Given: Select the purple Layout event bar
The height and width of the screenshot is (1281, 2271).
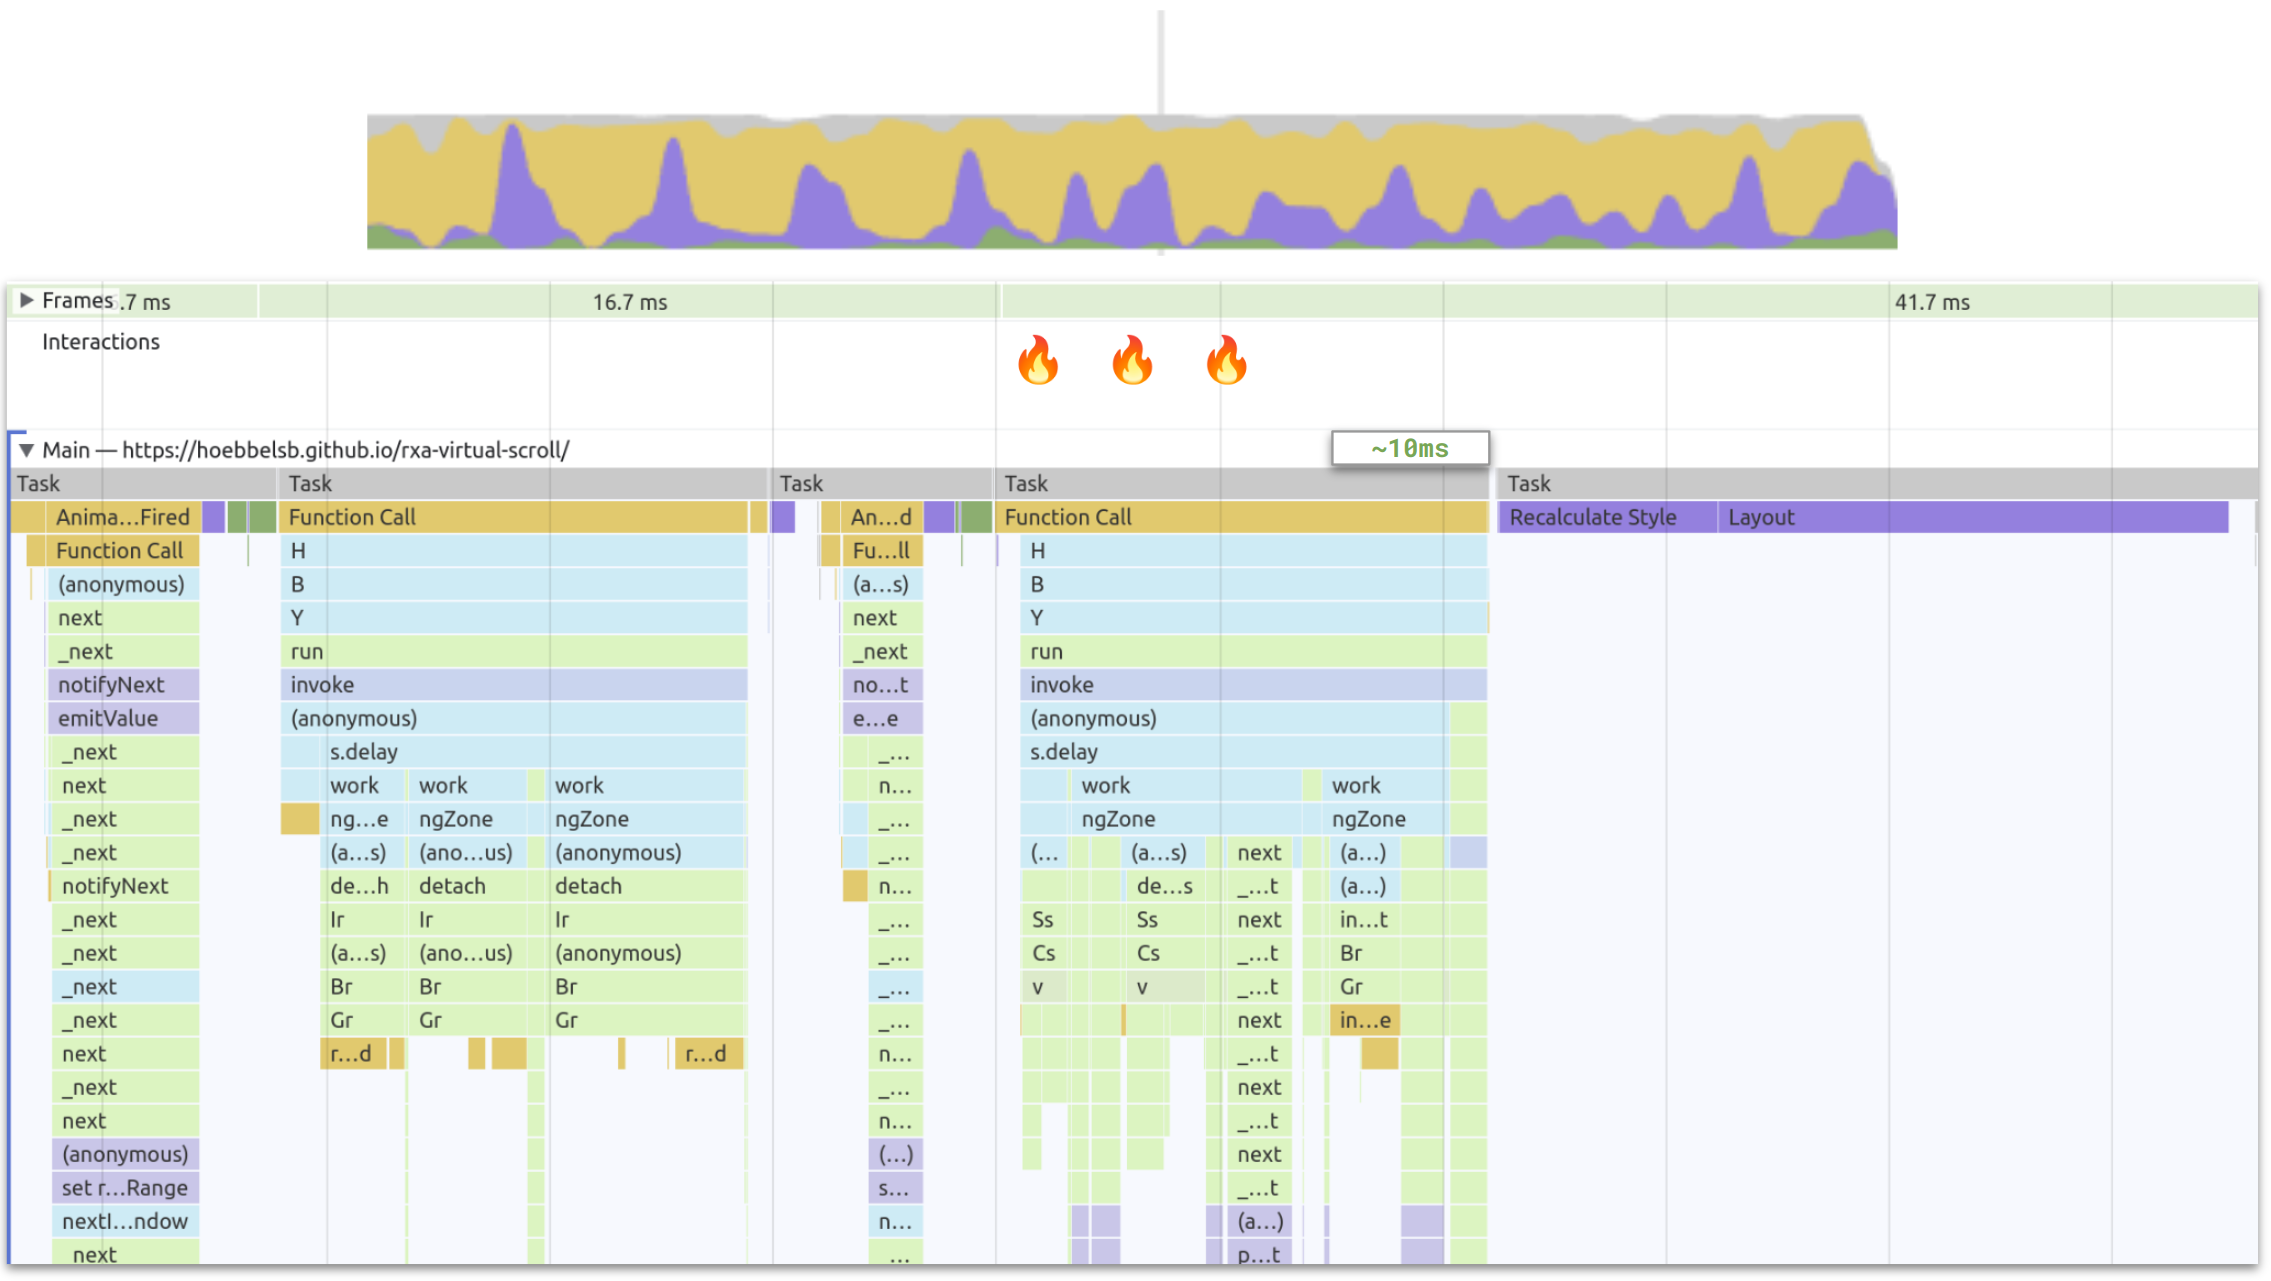Looking at the screenshot, I should [1970, 517].
